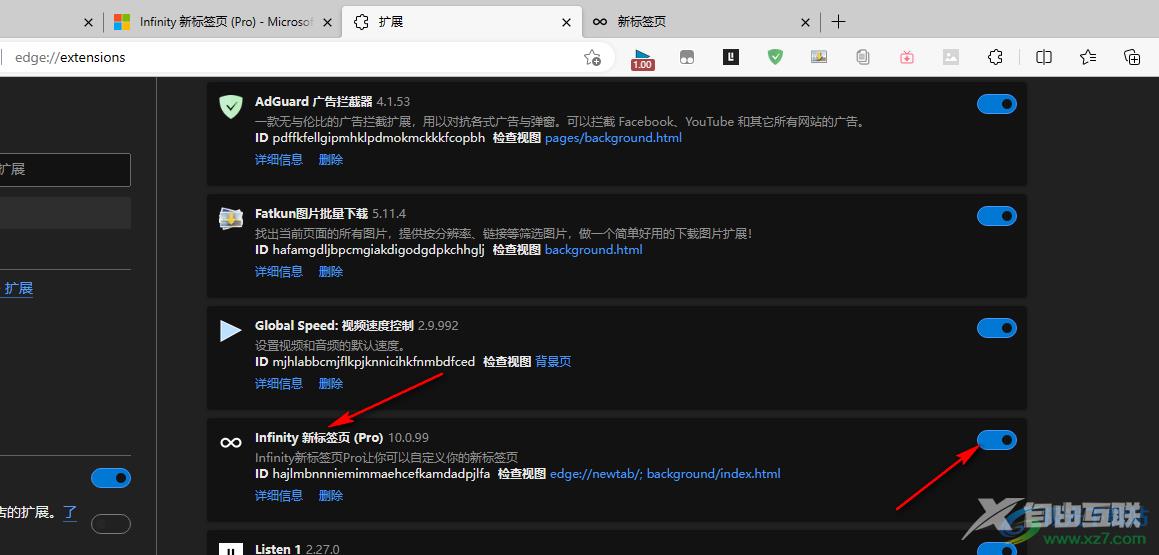The height and width of the screenshot is (555, 1159).
Task: Click the AdGuard shield icon in extension list
Action: (231, 107)
